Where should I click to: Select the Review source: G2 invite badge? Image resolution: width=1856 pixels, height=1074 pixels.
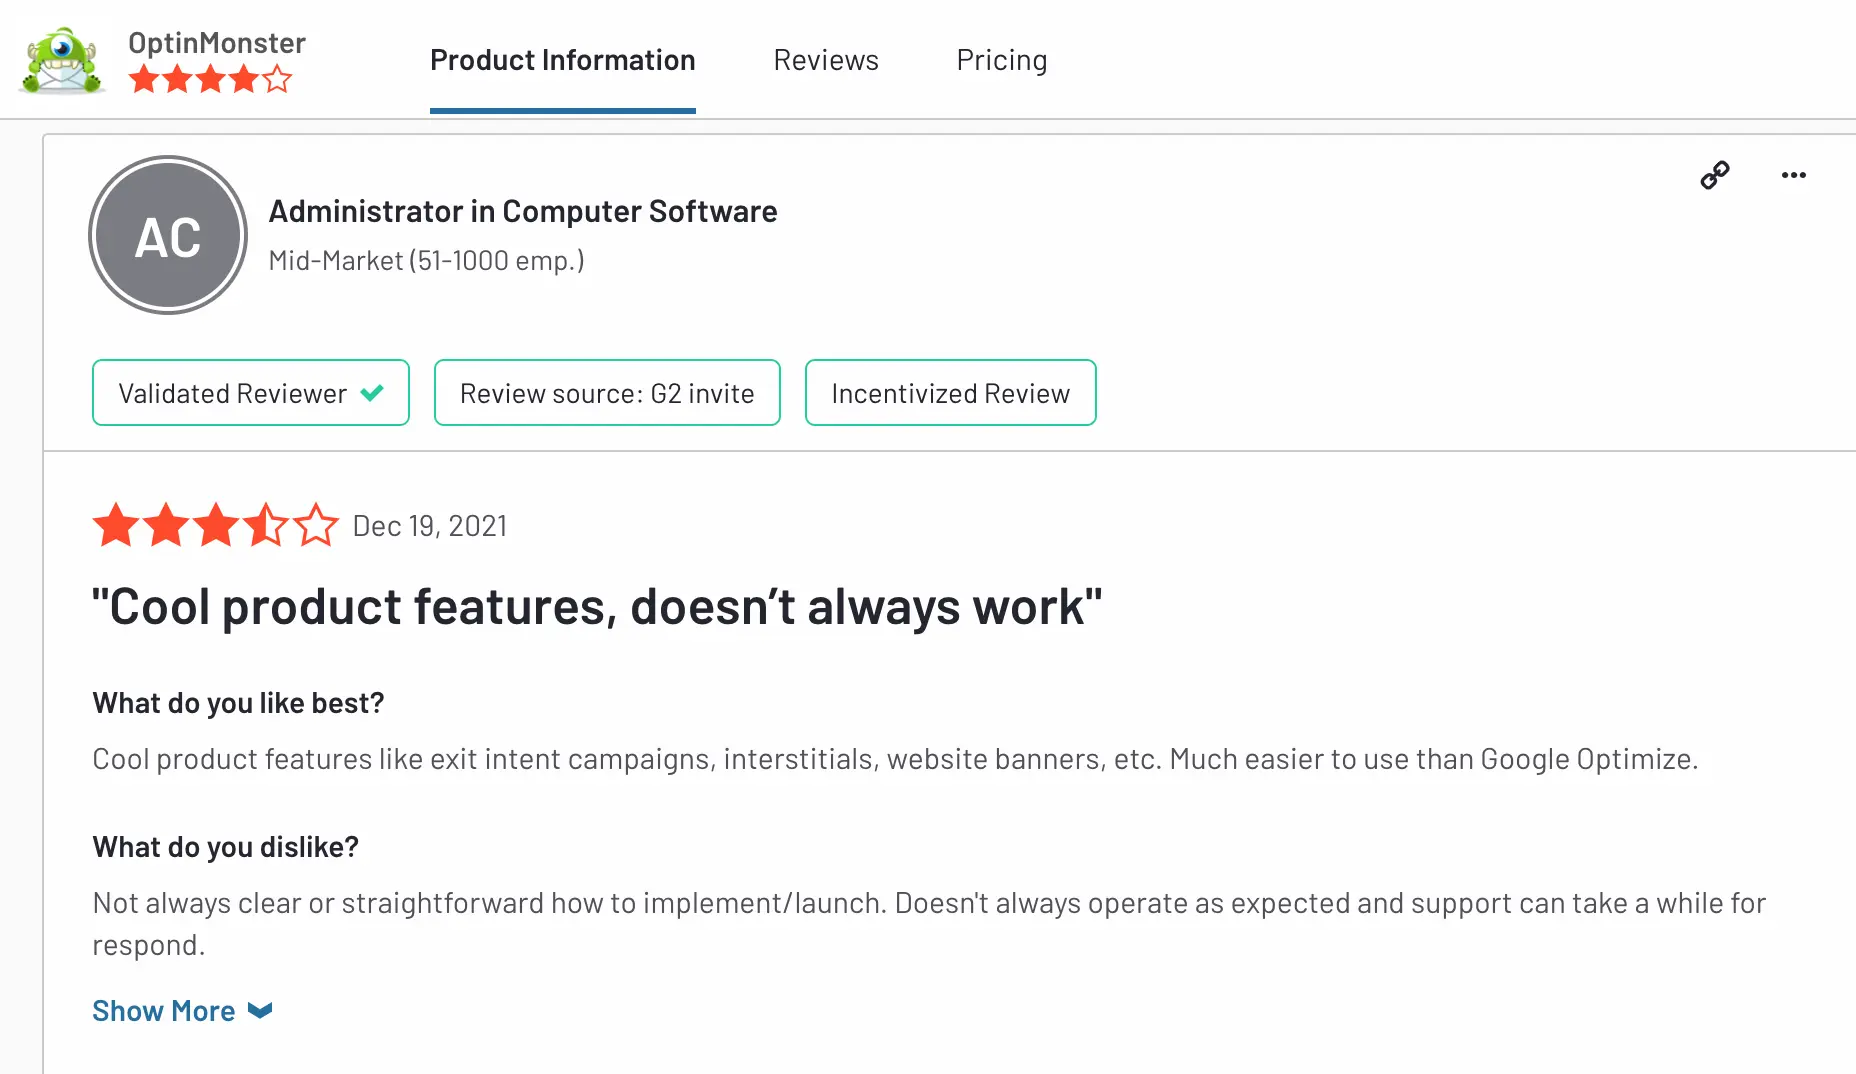coord(606,393)
